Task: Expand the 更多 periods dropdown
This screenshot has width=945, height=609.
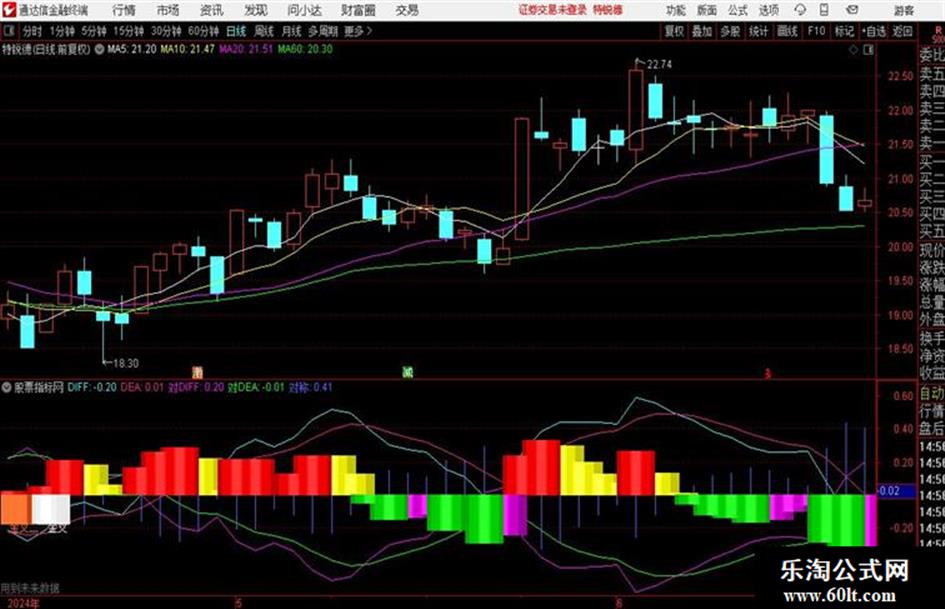Action: click(358, 31)
